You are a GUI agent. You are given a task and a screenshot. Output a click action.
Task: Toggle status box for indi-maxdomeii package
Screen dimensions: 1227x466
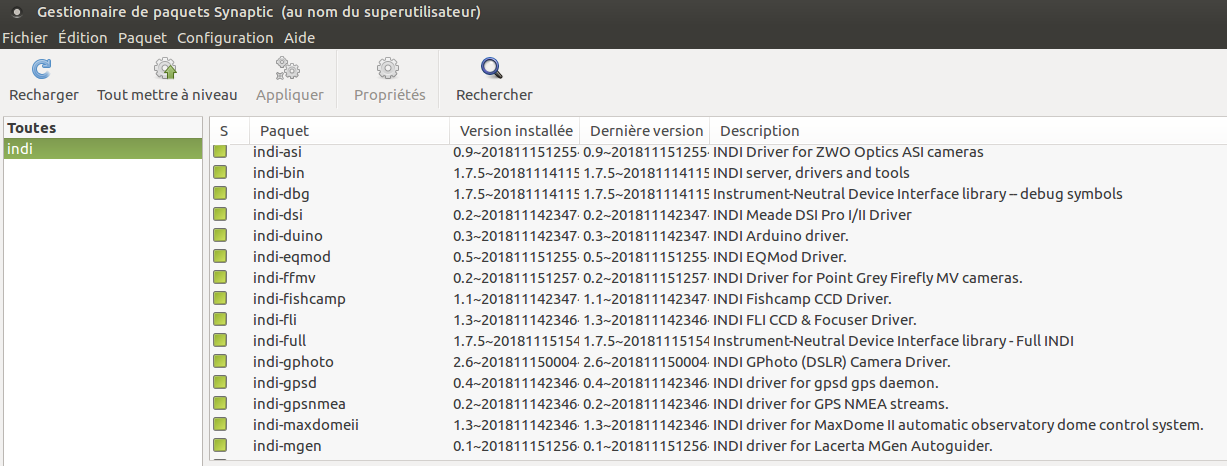tap(220, 425)
